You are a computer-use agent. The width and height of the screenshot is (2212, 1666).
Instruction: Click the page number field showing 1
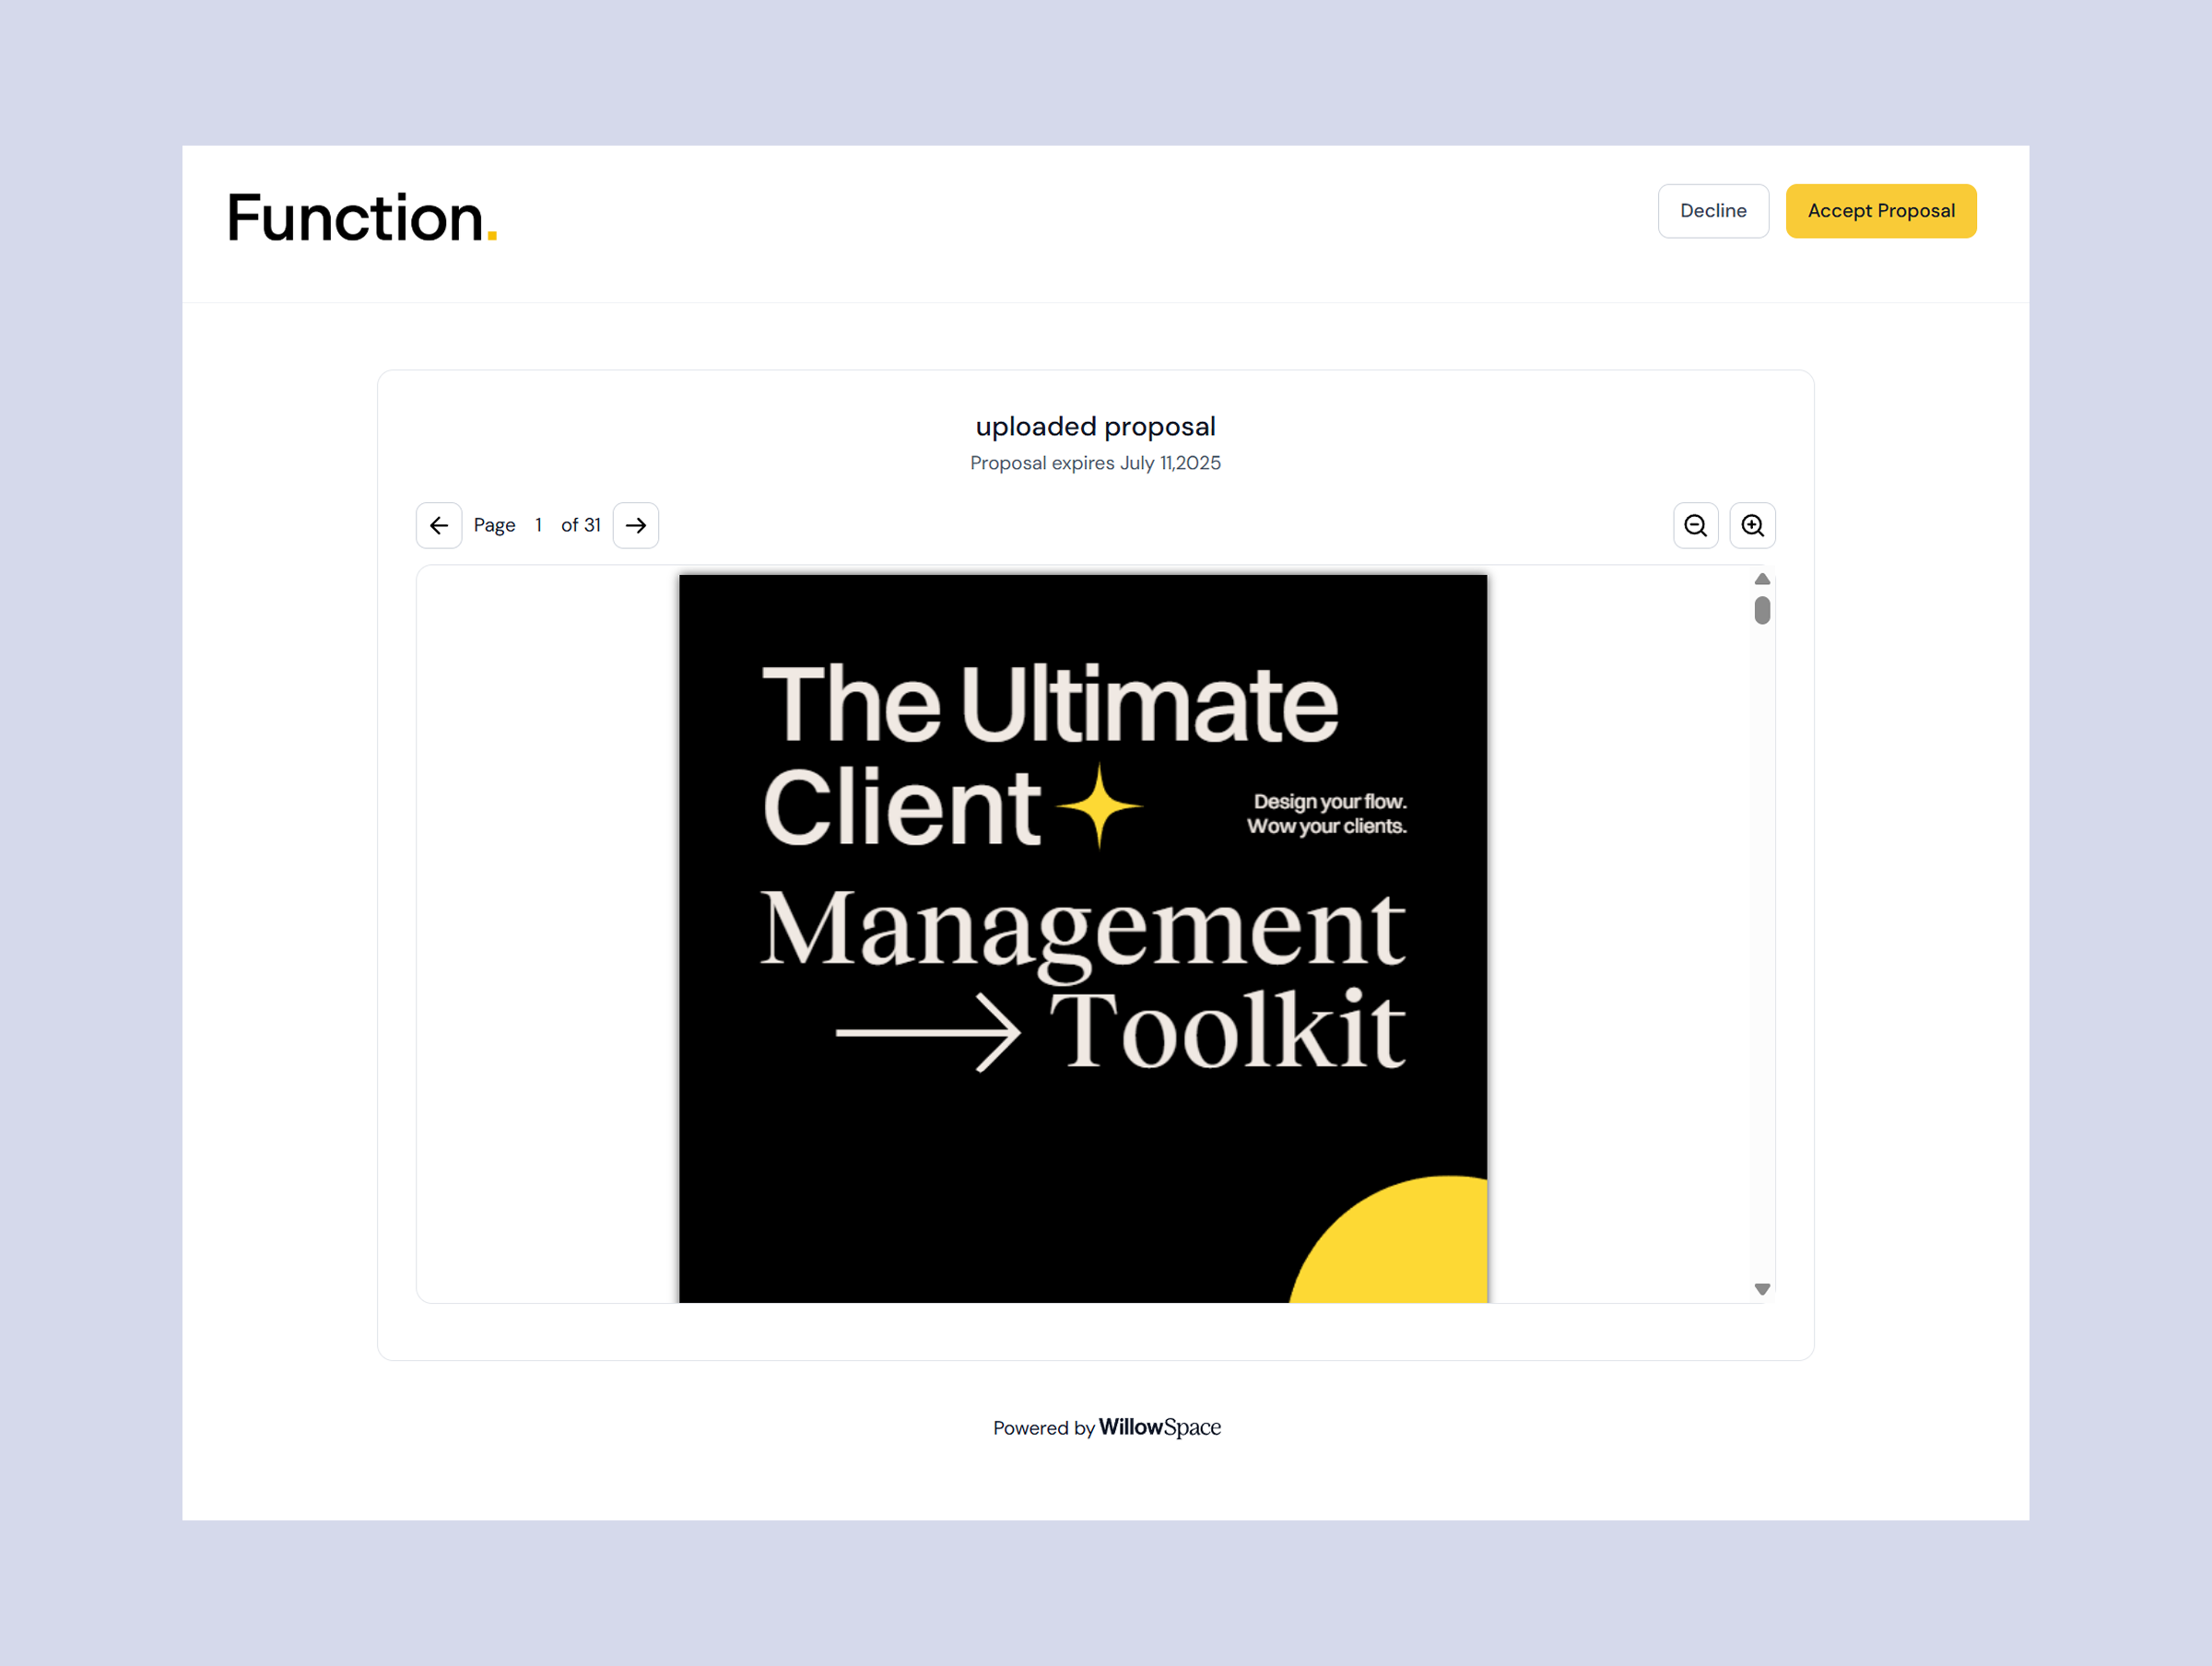click(538, 525)
